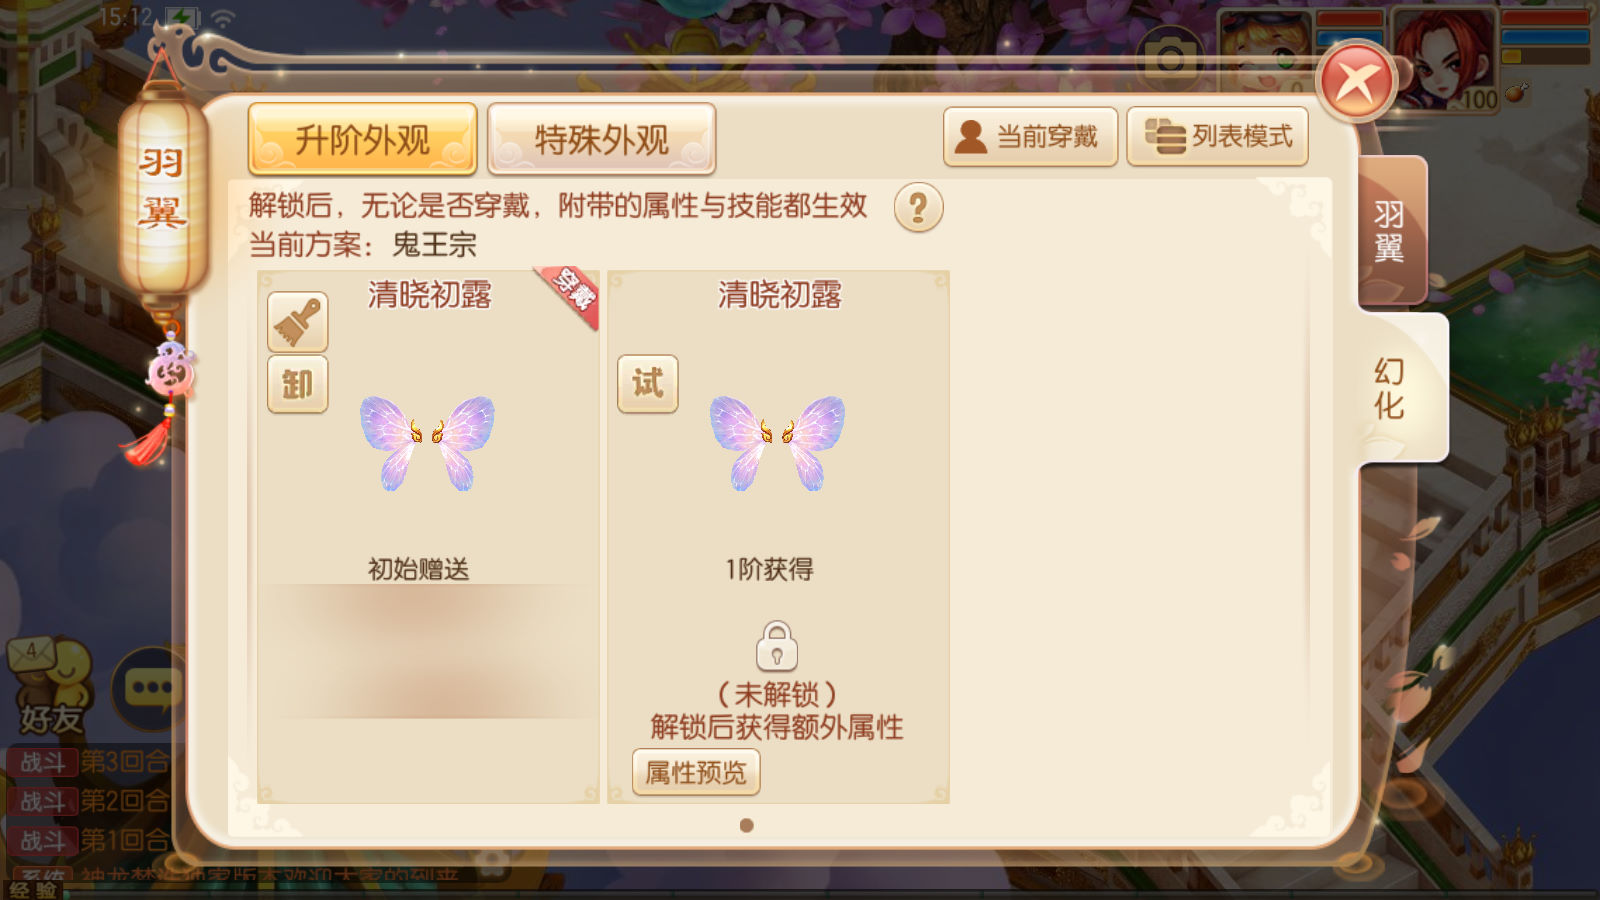1600x900 pixels.
Task: Click the brush dye icon button
Action: [x=298, y=322]
